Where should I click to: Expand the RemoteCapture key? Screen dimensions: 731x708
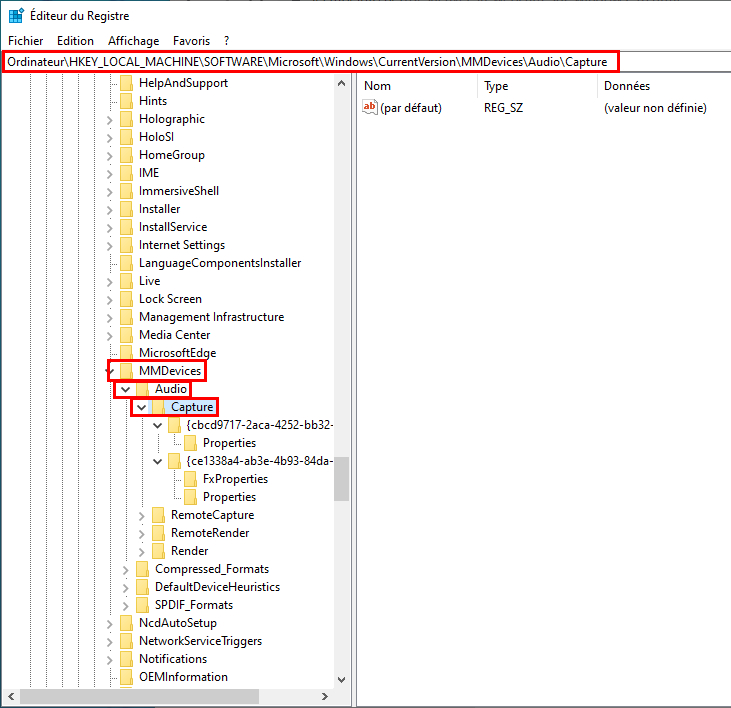point(142,516)
